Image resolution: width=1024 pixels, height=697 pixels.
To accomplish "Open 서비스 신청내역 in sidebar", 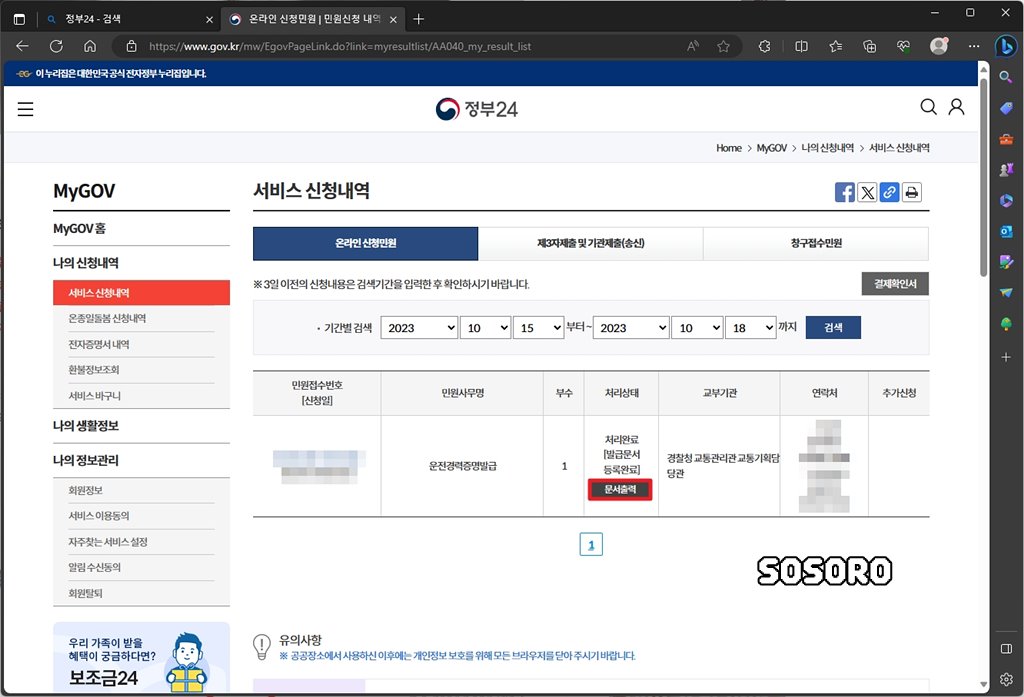I will pyautogui.click(x=141, y=293).
